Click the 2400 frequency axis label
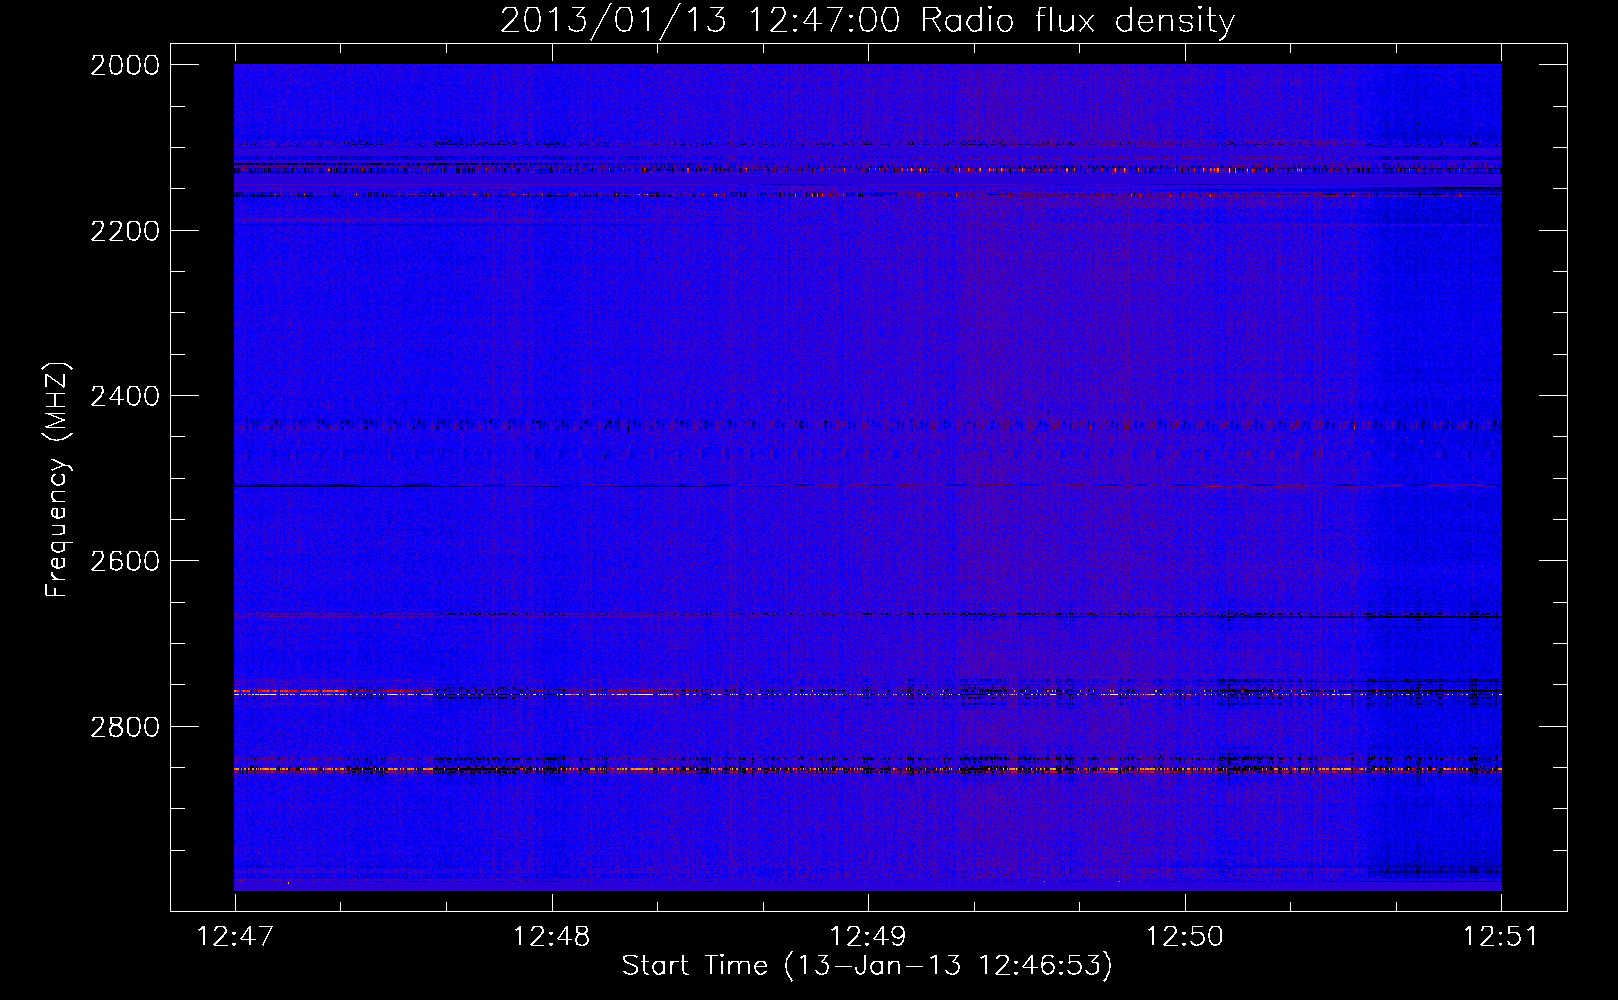The image size is (1618, 1000). pos(125,396)
